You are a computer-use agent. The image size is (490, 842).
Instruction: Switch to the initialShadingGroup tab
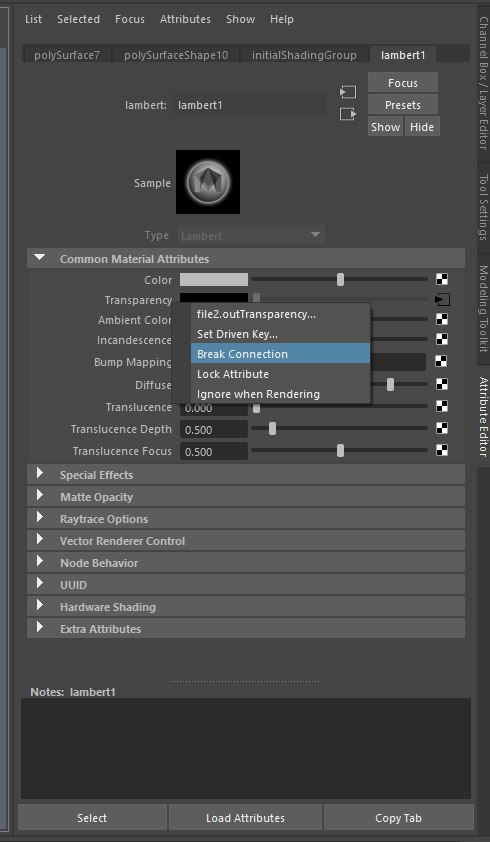(x=304, y=55)
